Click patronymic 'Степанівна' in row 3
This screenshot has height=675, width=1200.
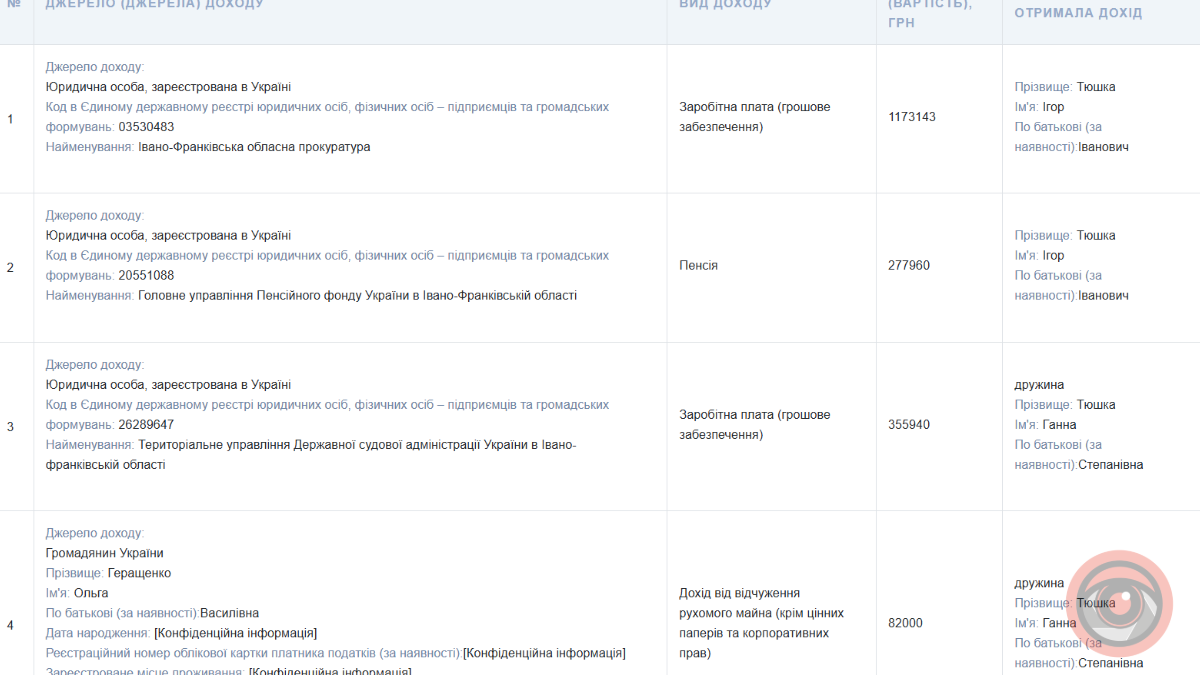tap(1110, 465)
